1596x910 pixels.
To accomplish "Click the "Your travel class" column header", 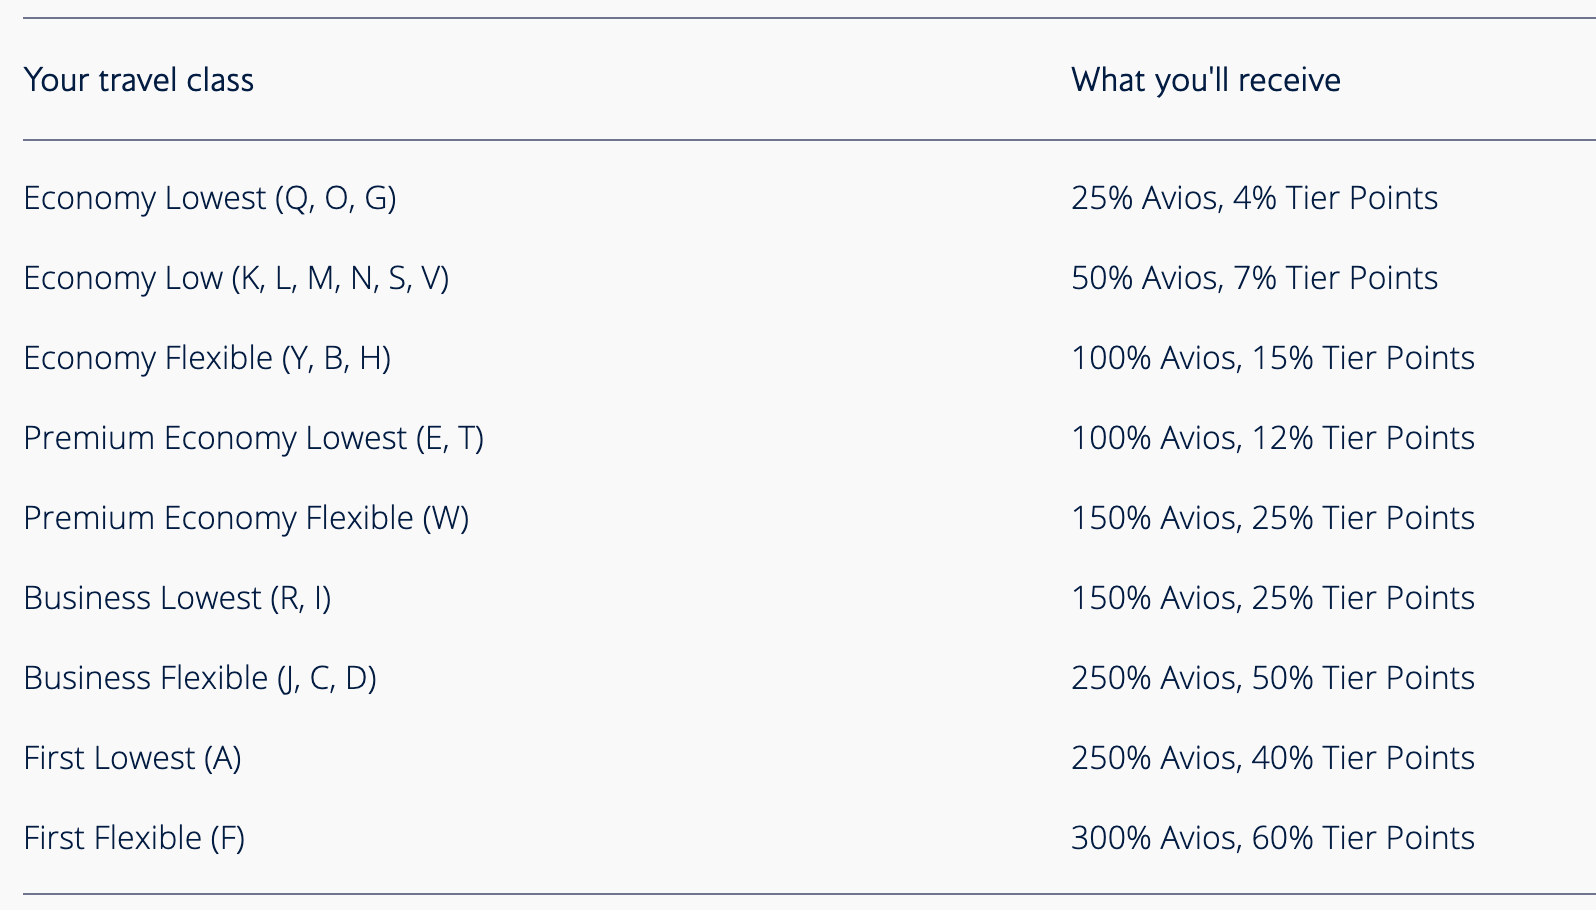I will [x=139, y=80].
